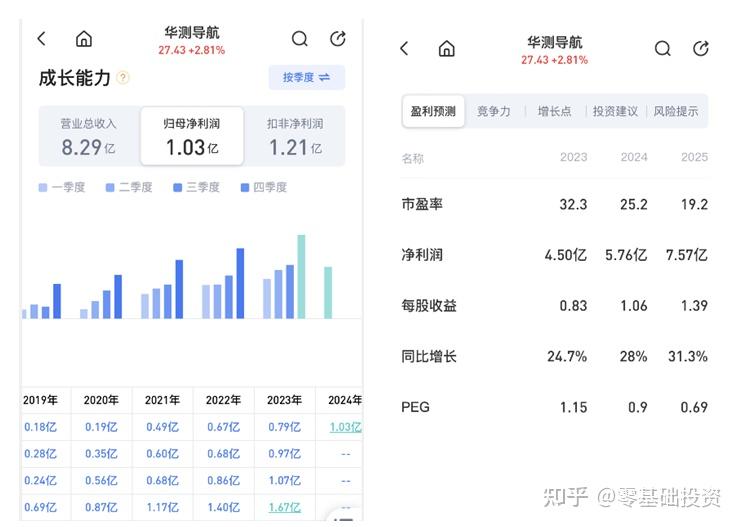Tap the 2024 first-quarter teal bar

click(x=328, y=293)
